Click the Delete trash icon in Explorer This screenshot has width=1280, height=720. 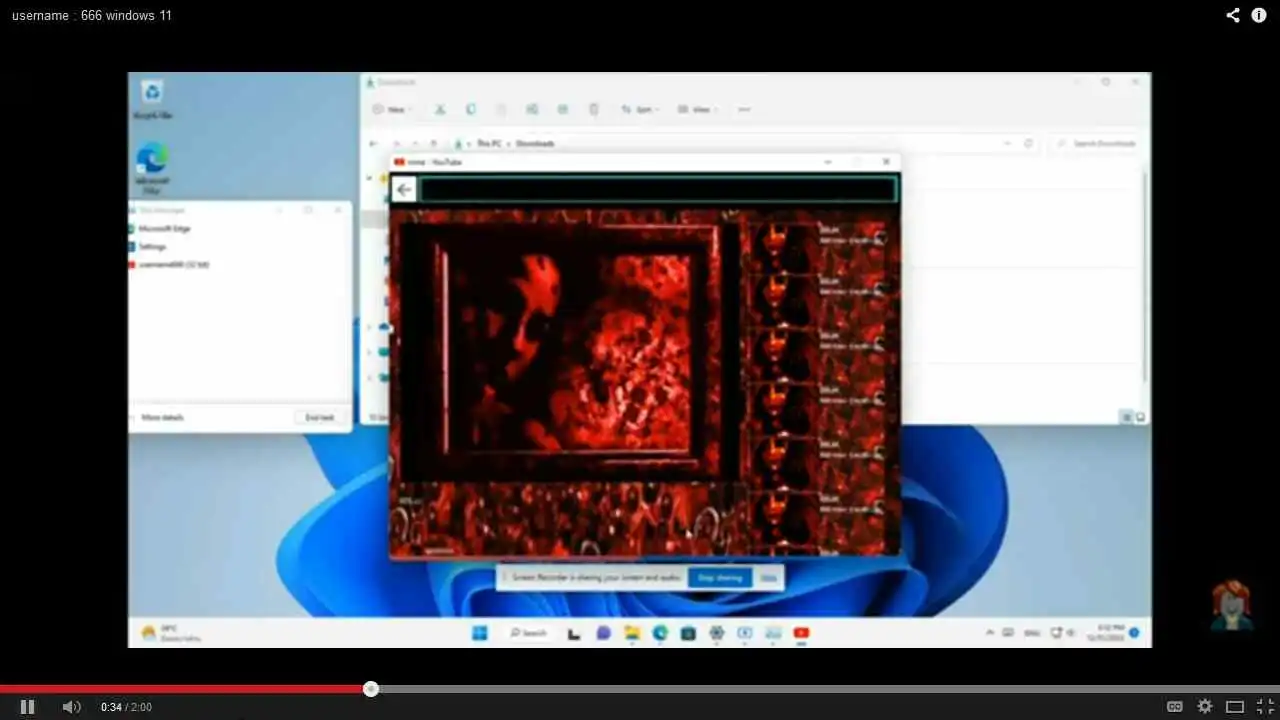click(x=594, y=109)
